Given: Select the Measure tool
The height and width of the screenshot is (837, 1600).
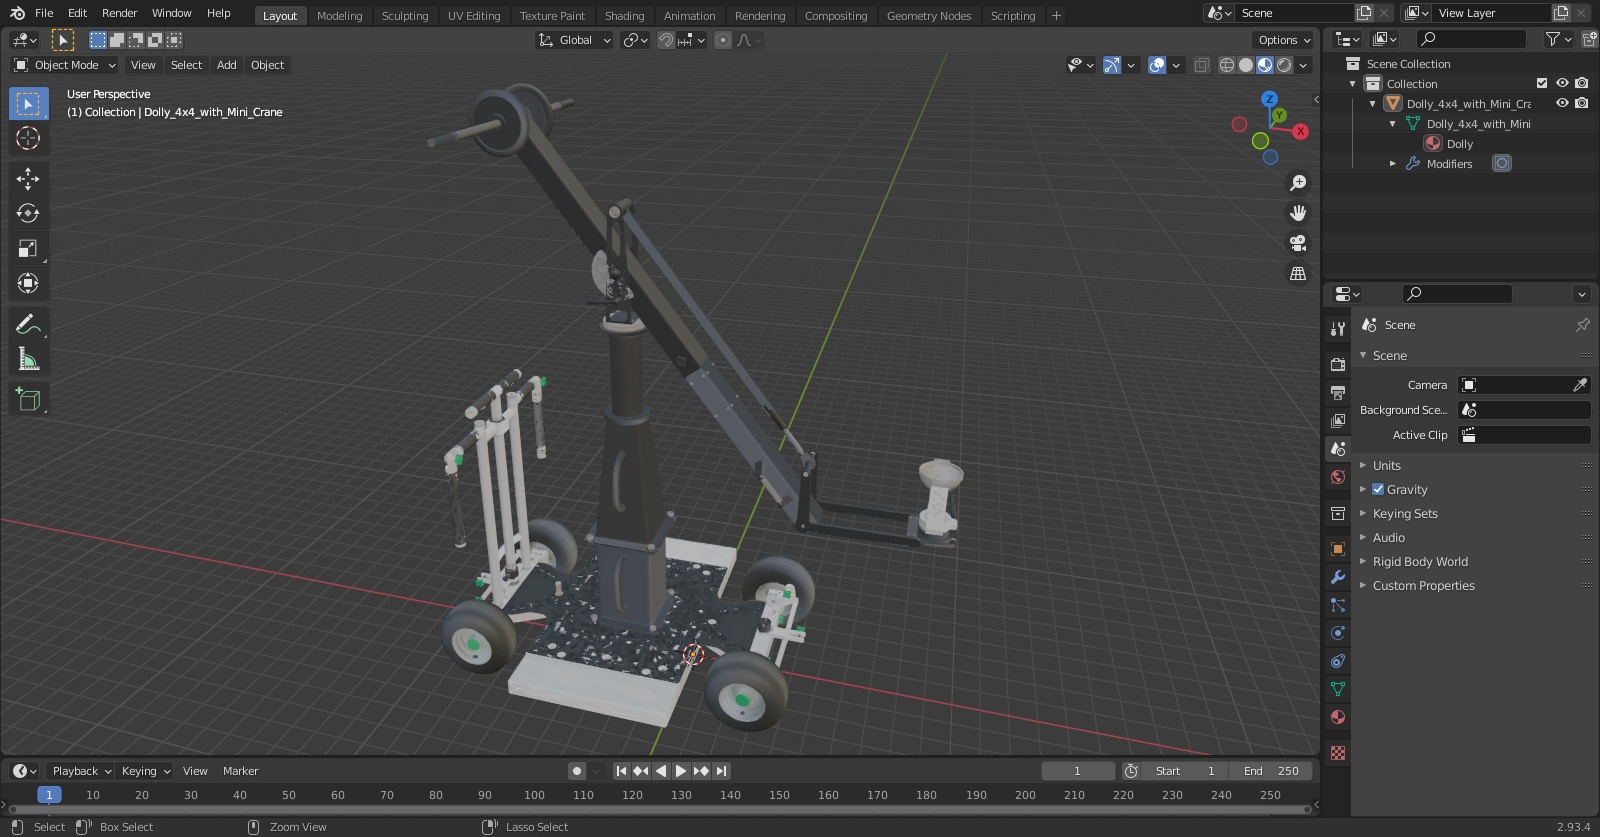Looking at the screenshot, I should click(x=28, y=358).
